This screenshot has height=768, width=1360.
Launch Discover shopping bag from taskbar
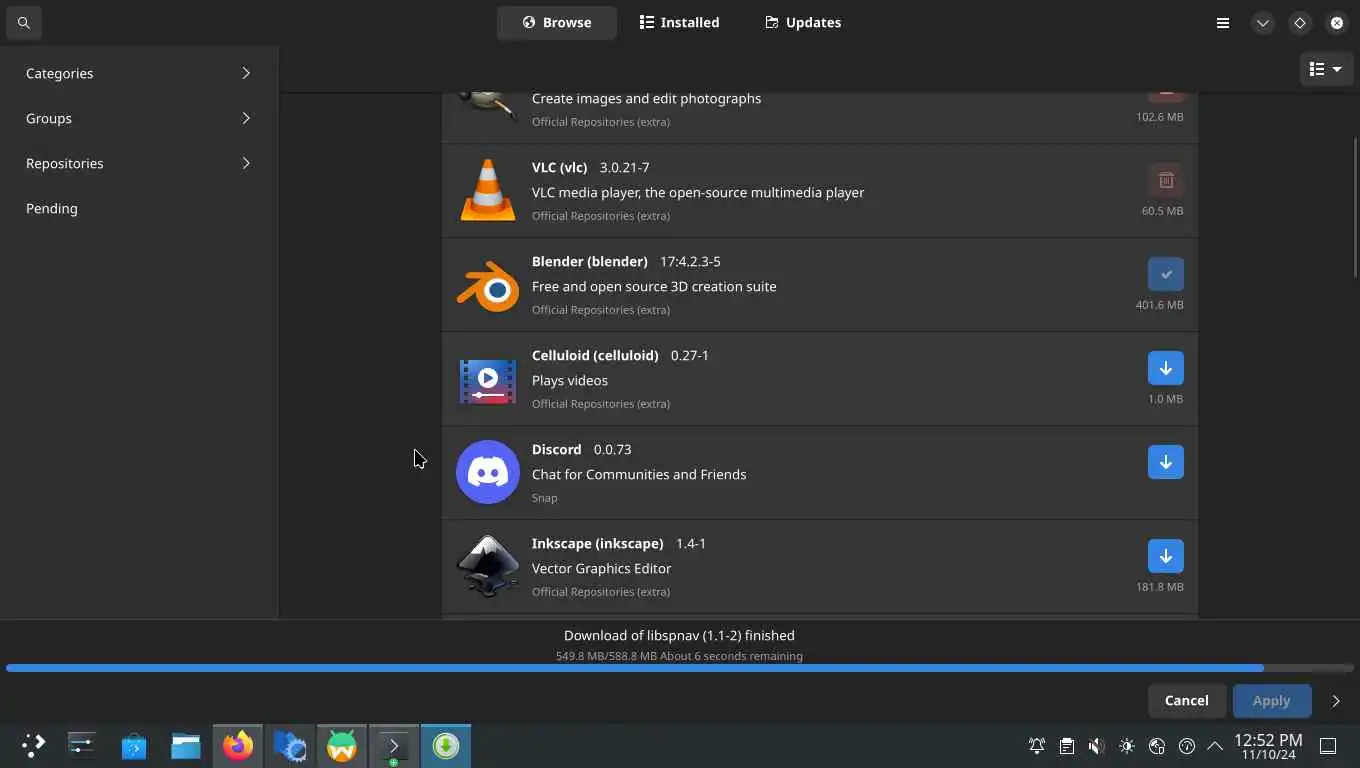coord(134,745)
